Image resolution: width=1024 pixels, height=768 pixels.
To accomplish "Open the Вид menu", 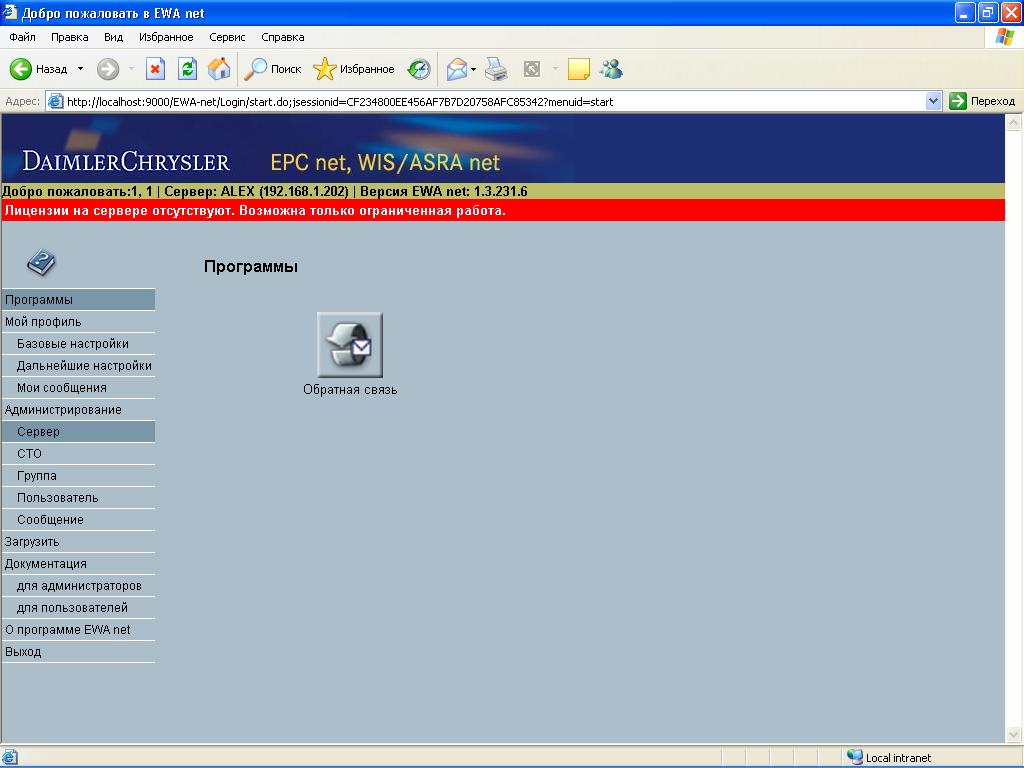I will (x=114, y=37).
